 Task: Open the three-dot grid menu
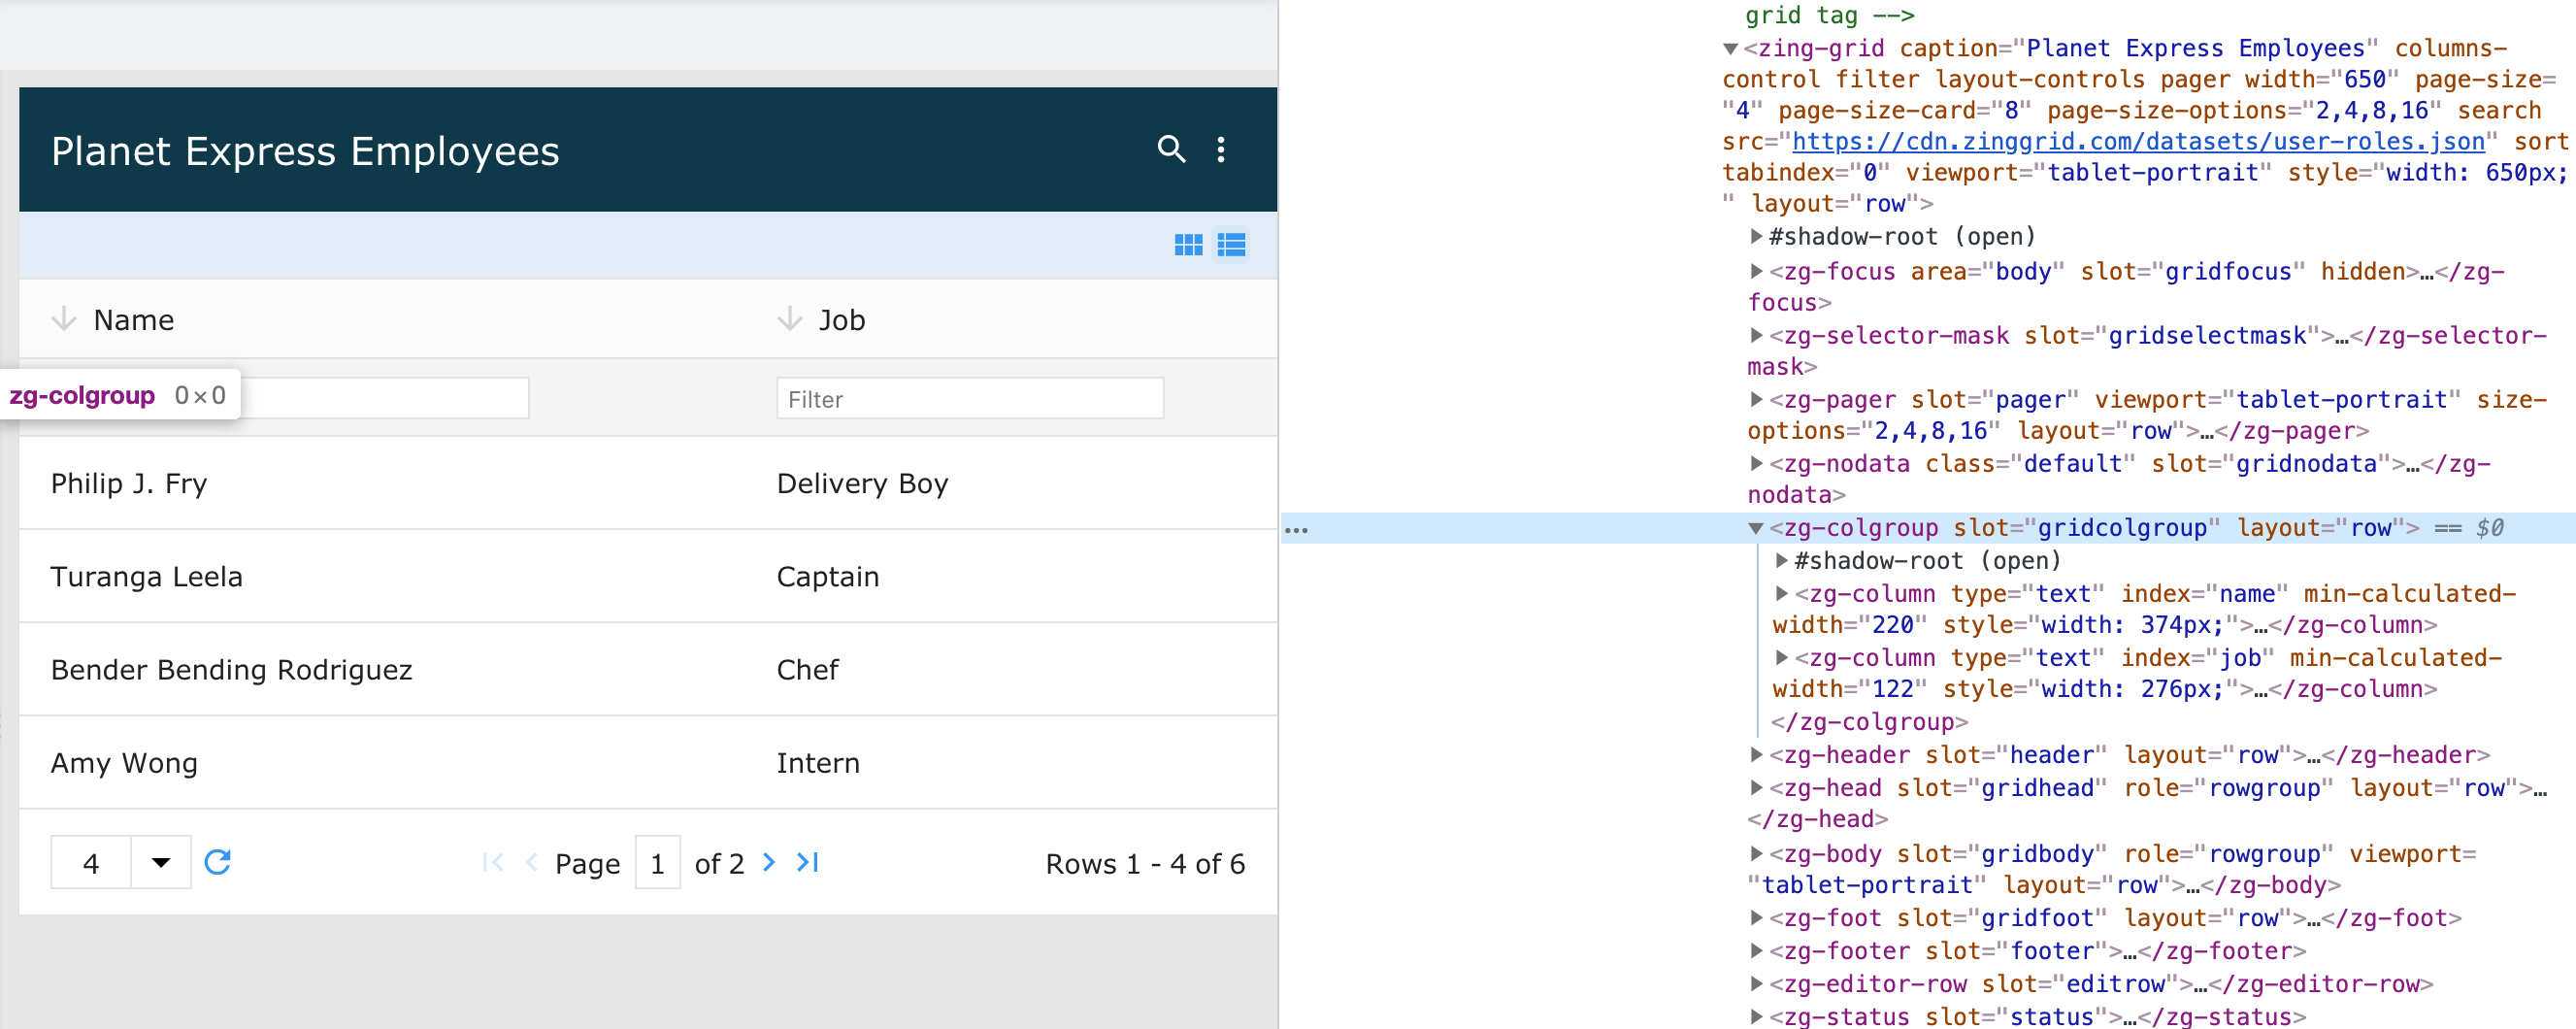coord(1221,150)
